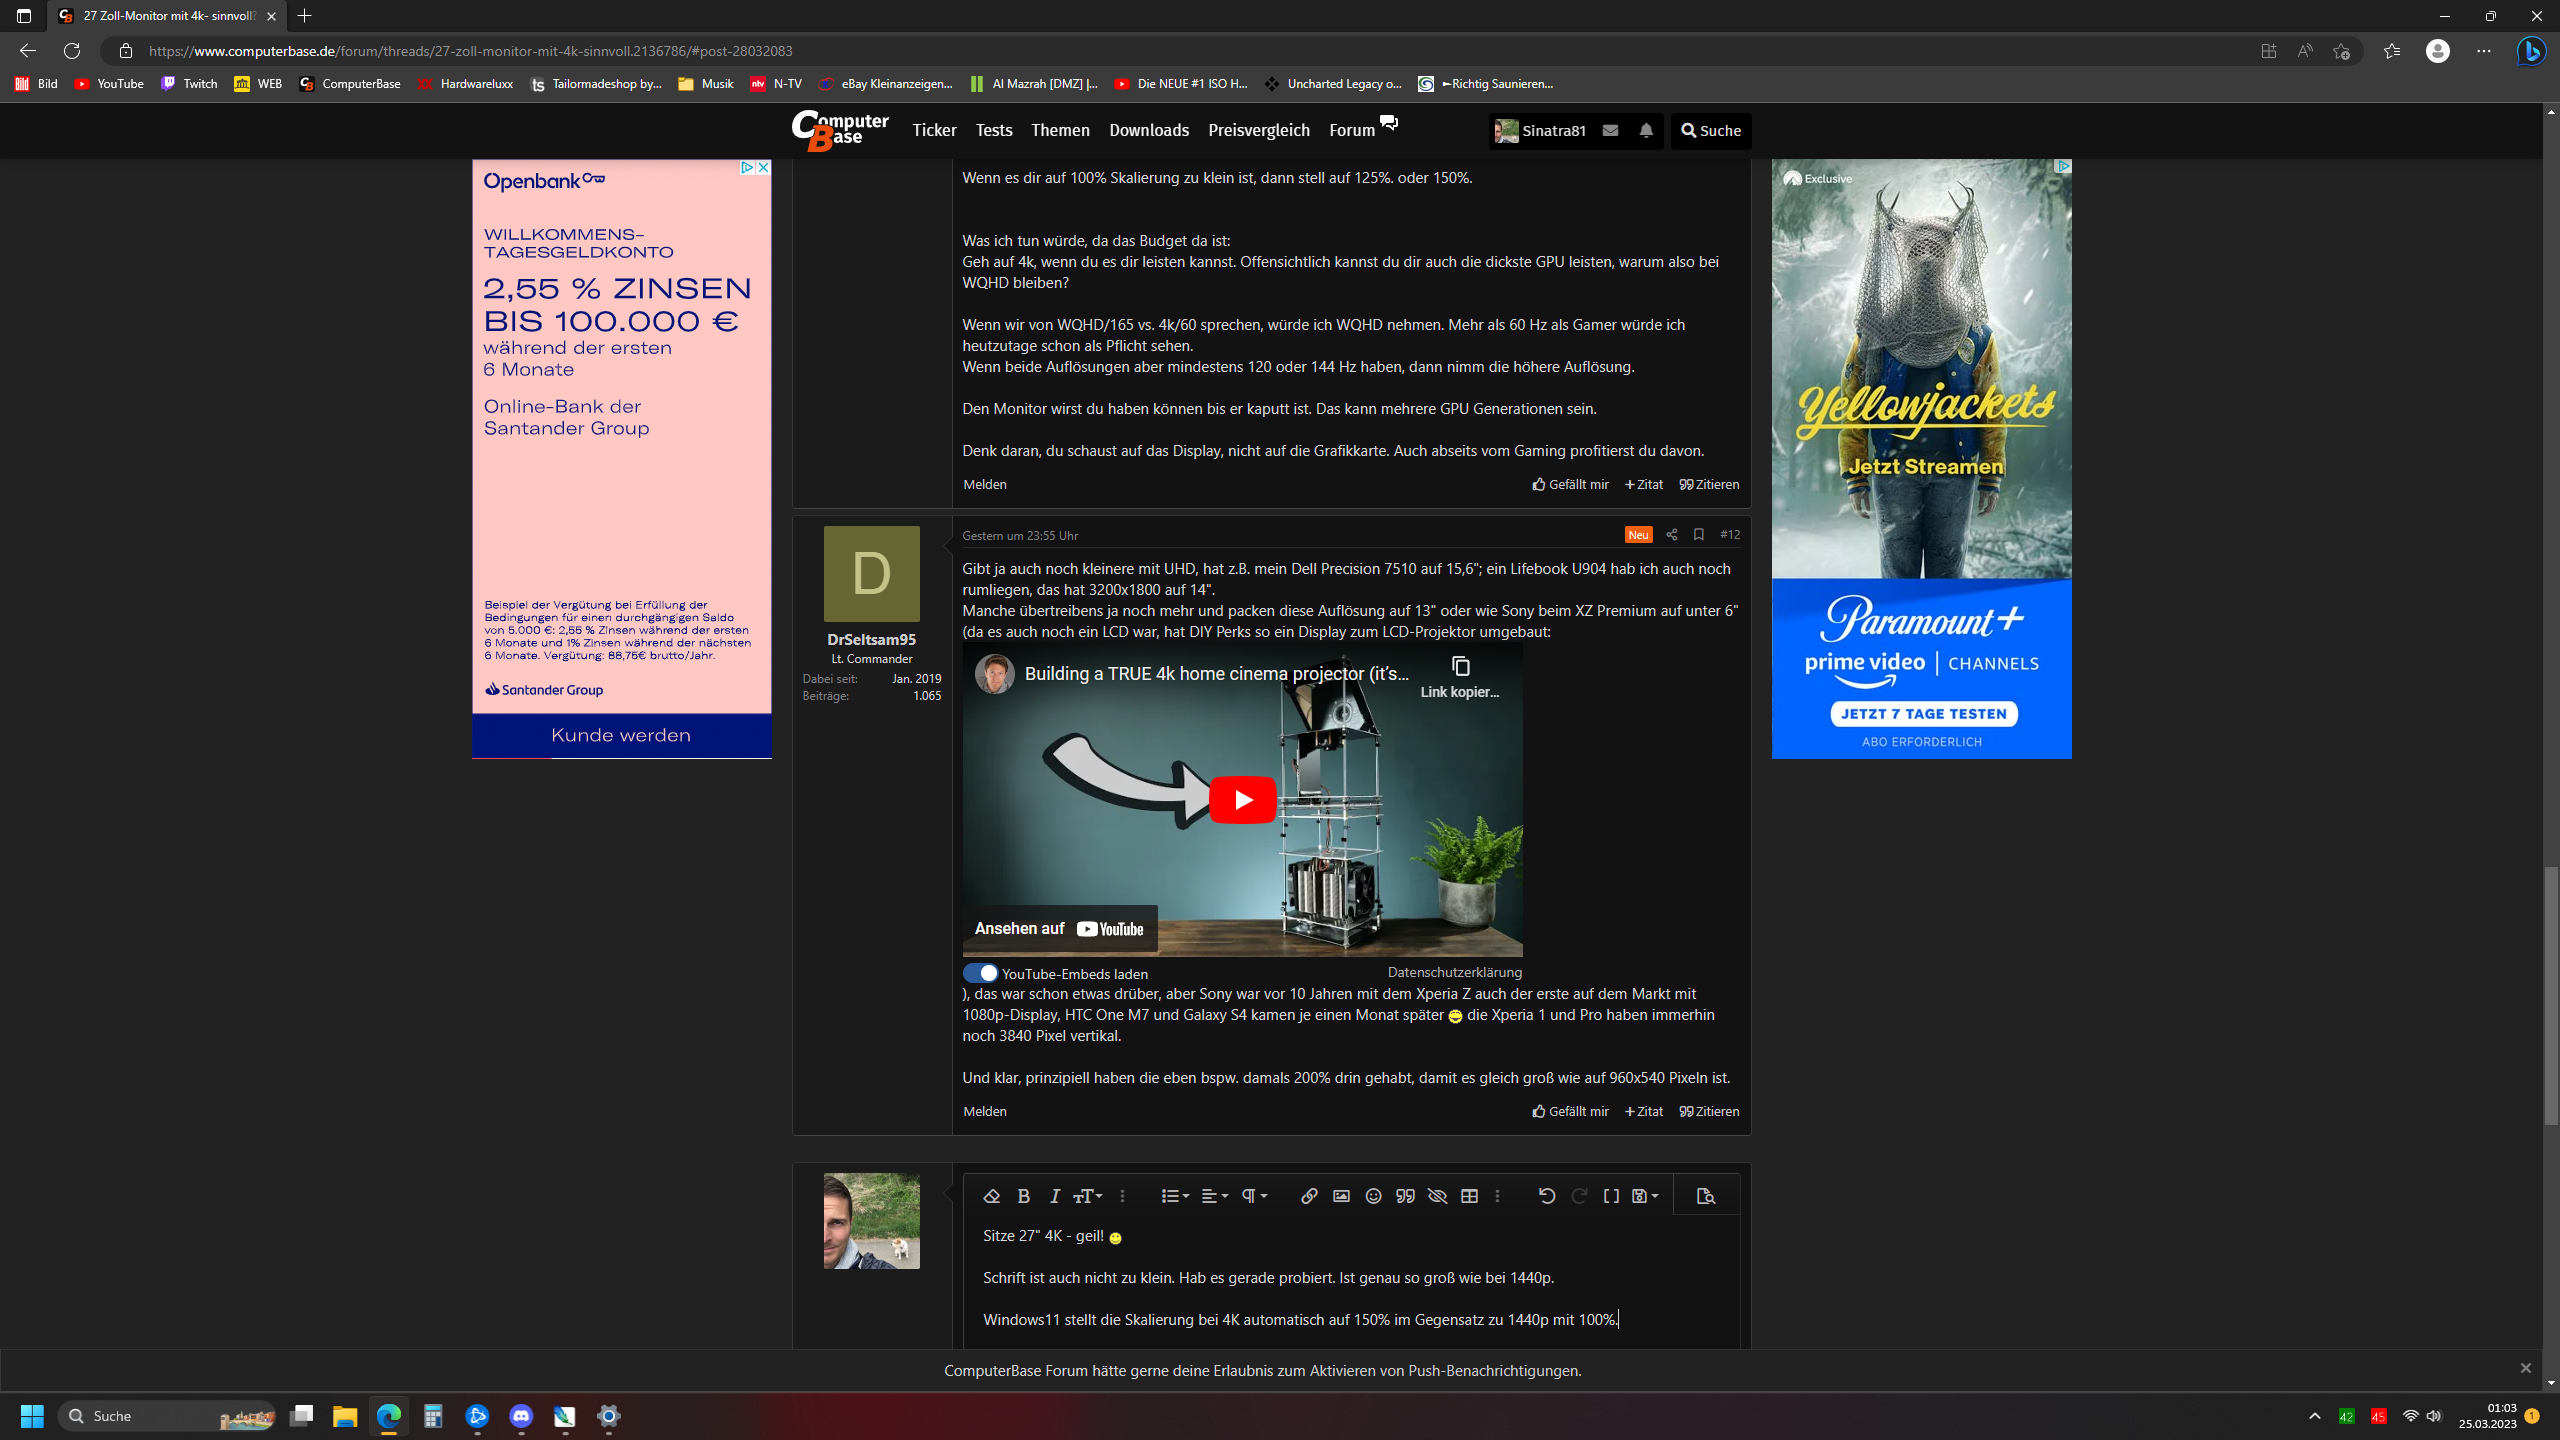Click the undo arrow in editor toolbar
This screenshot has width=2560, height=1440.
click(1546, 1196)
